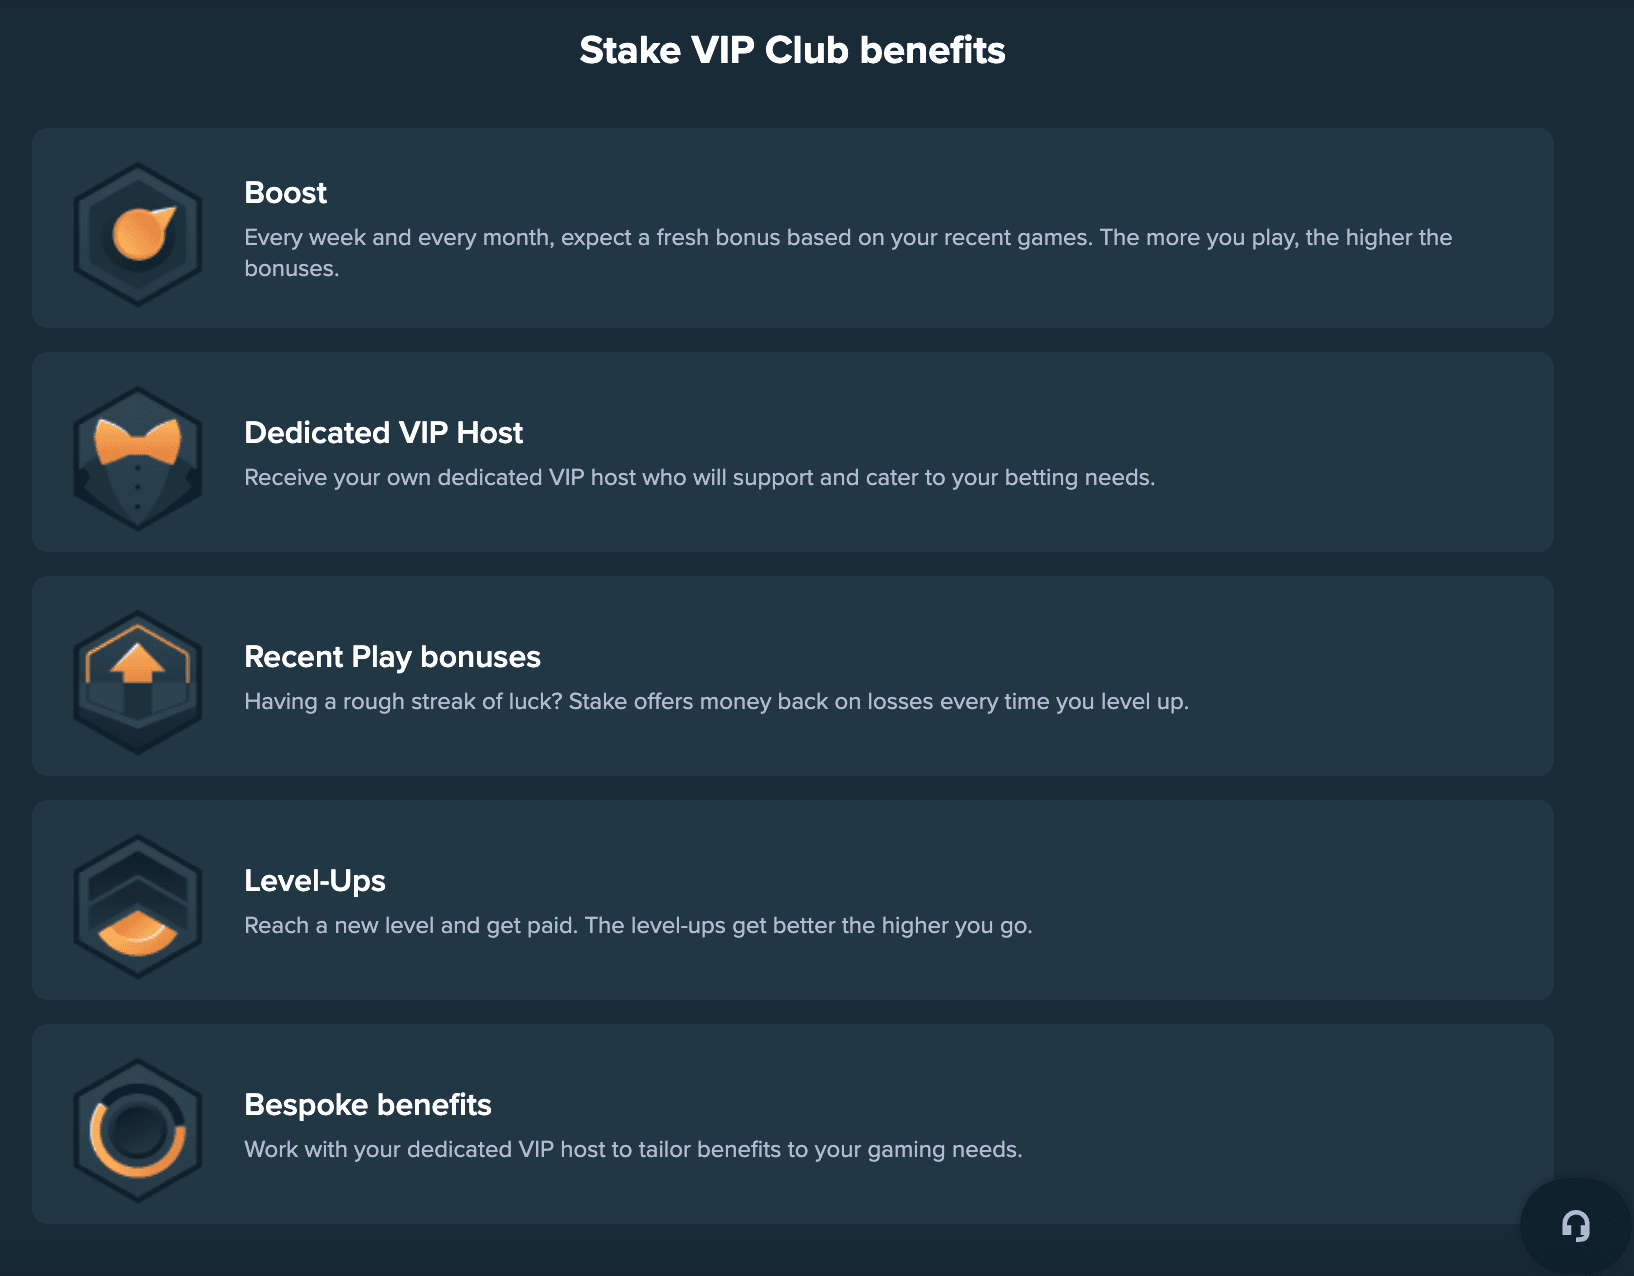Click the Boost rocket hexagon icon
The width and height of the screenshot is (1634, 1276).
click(x=138, y=234)
